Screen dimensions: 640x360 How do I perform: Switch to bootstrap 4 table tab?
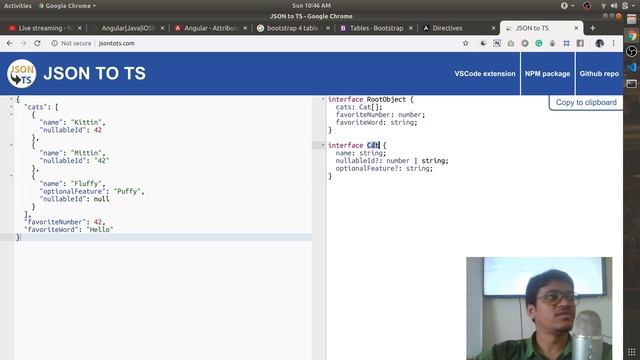[293, 28]
